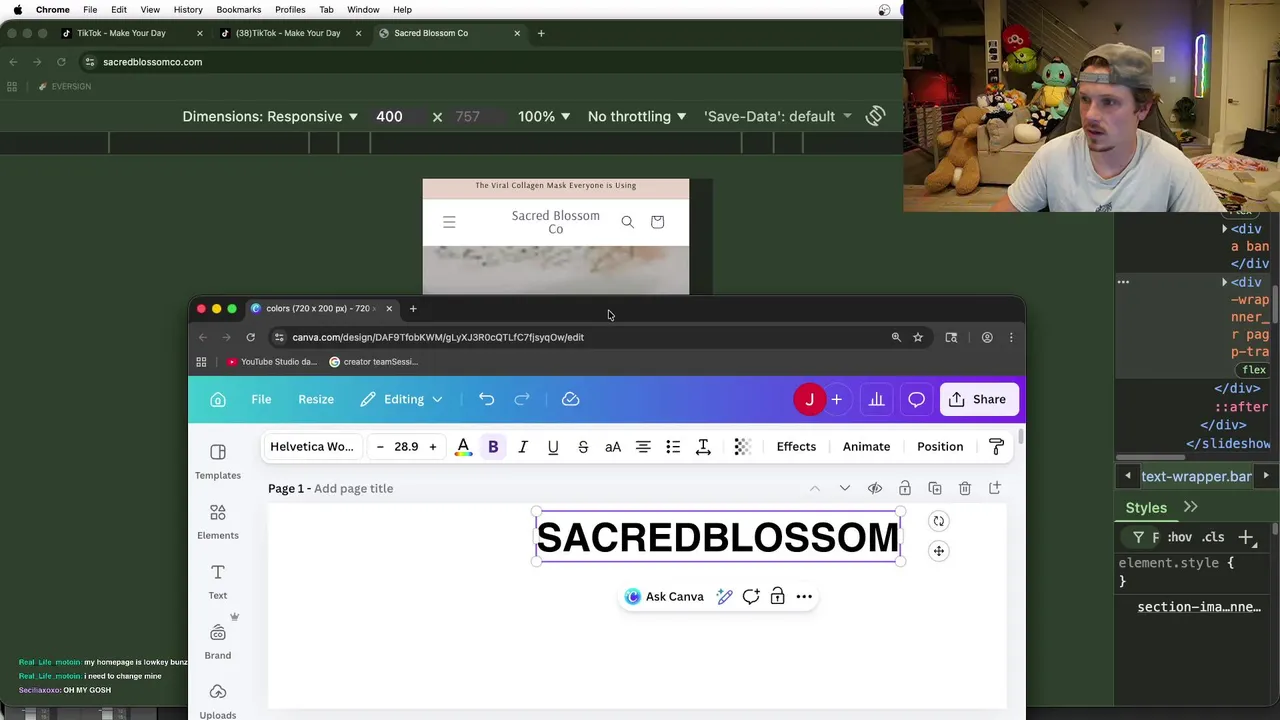Open the transparency checkerboard icon
The image size is (1280, 720).
point(742,447)
